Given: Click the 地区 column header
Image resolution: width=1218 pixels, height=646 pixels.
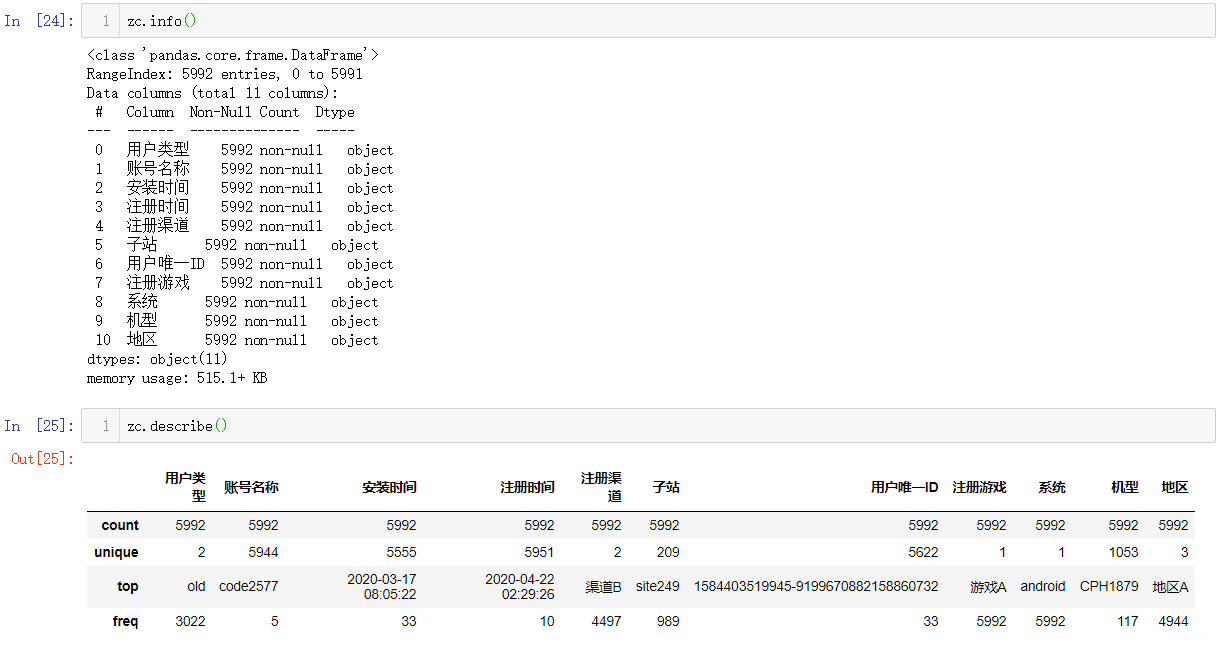Looking at the screenshot, I should [1174, 487].
